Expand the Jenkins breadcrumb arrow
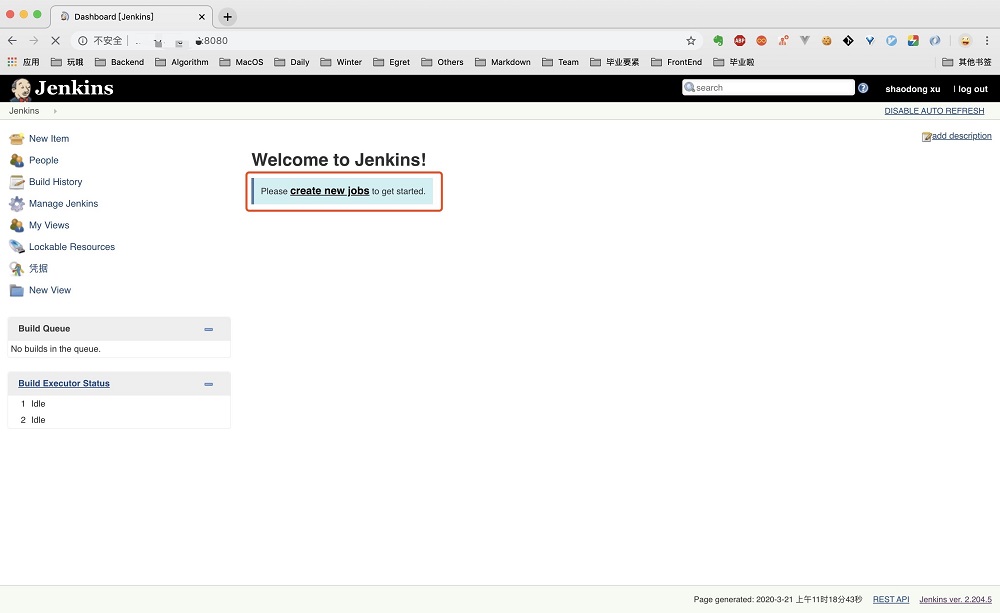 [x=55, y=111]
